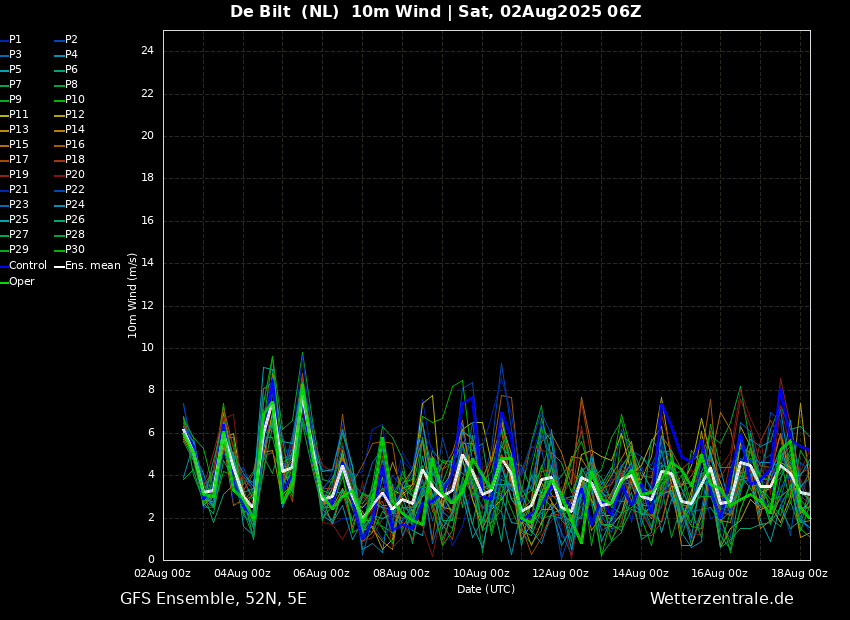The width and height of the screenshot is (850, 620).
Task: Click the De Bilt 10m Wind chart title
Action: [x=435, y=12]
